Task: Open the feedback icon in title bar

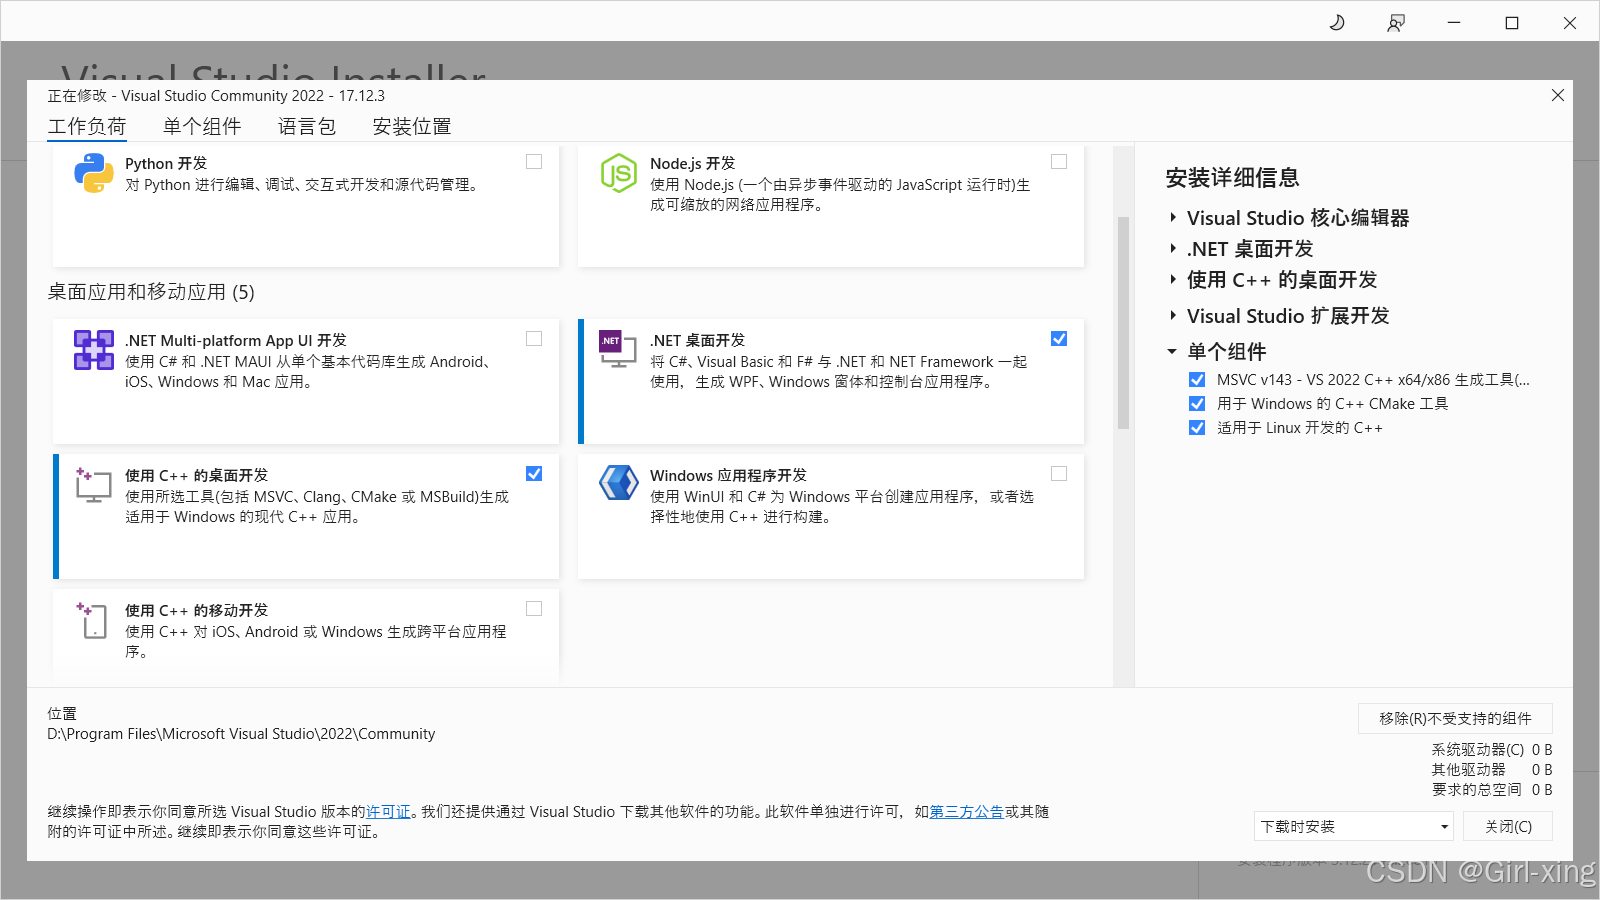Action: click(1395, 22)
